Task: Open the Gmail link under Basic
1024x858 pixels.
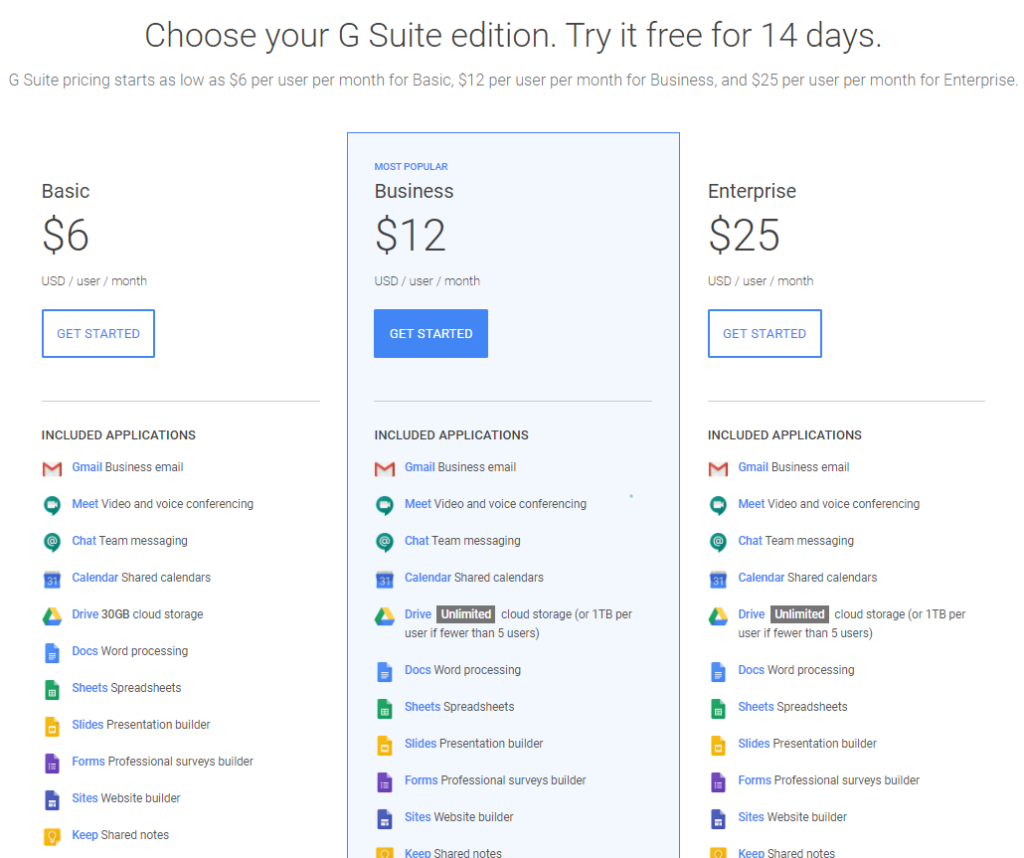Action: (87, 467)
